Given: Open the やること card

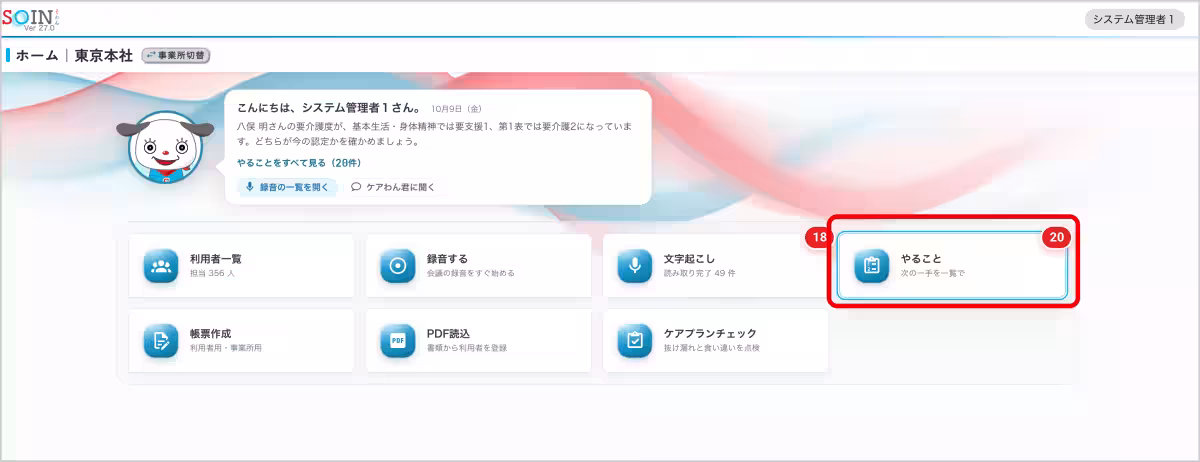Looking at the screenshot, I should click(952, 266).
